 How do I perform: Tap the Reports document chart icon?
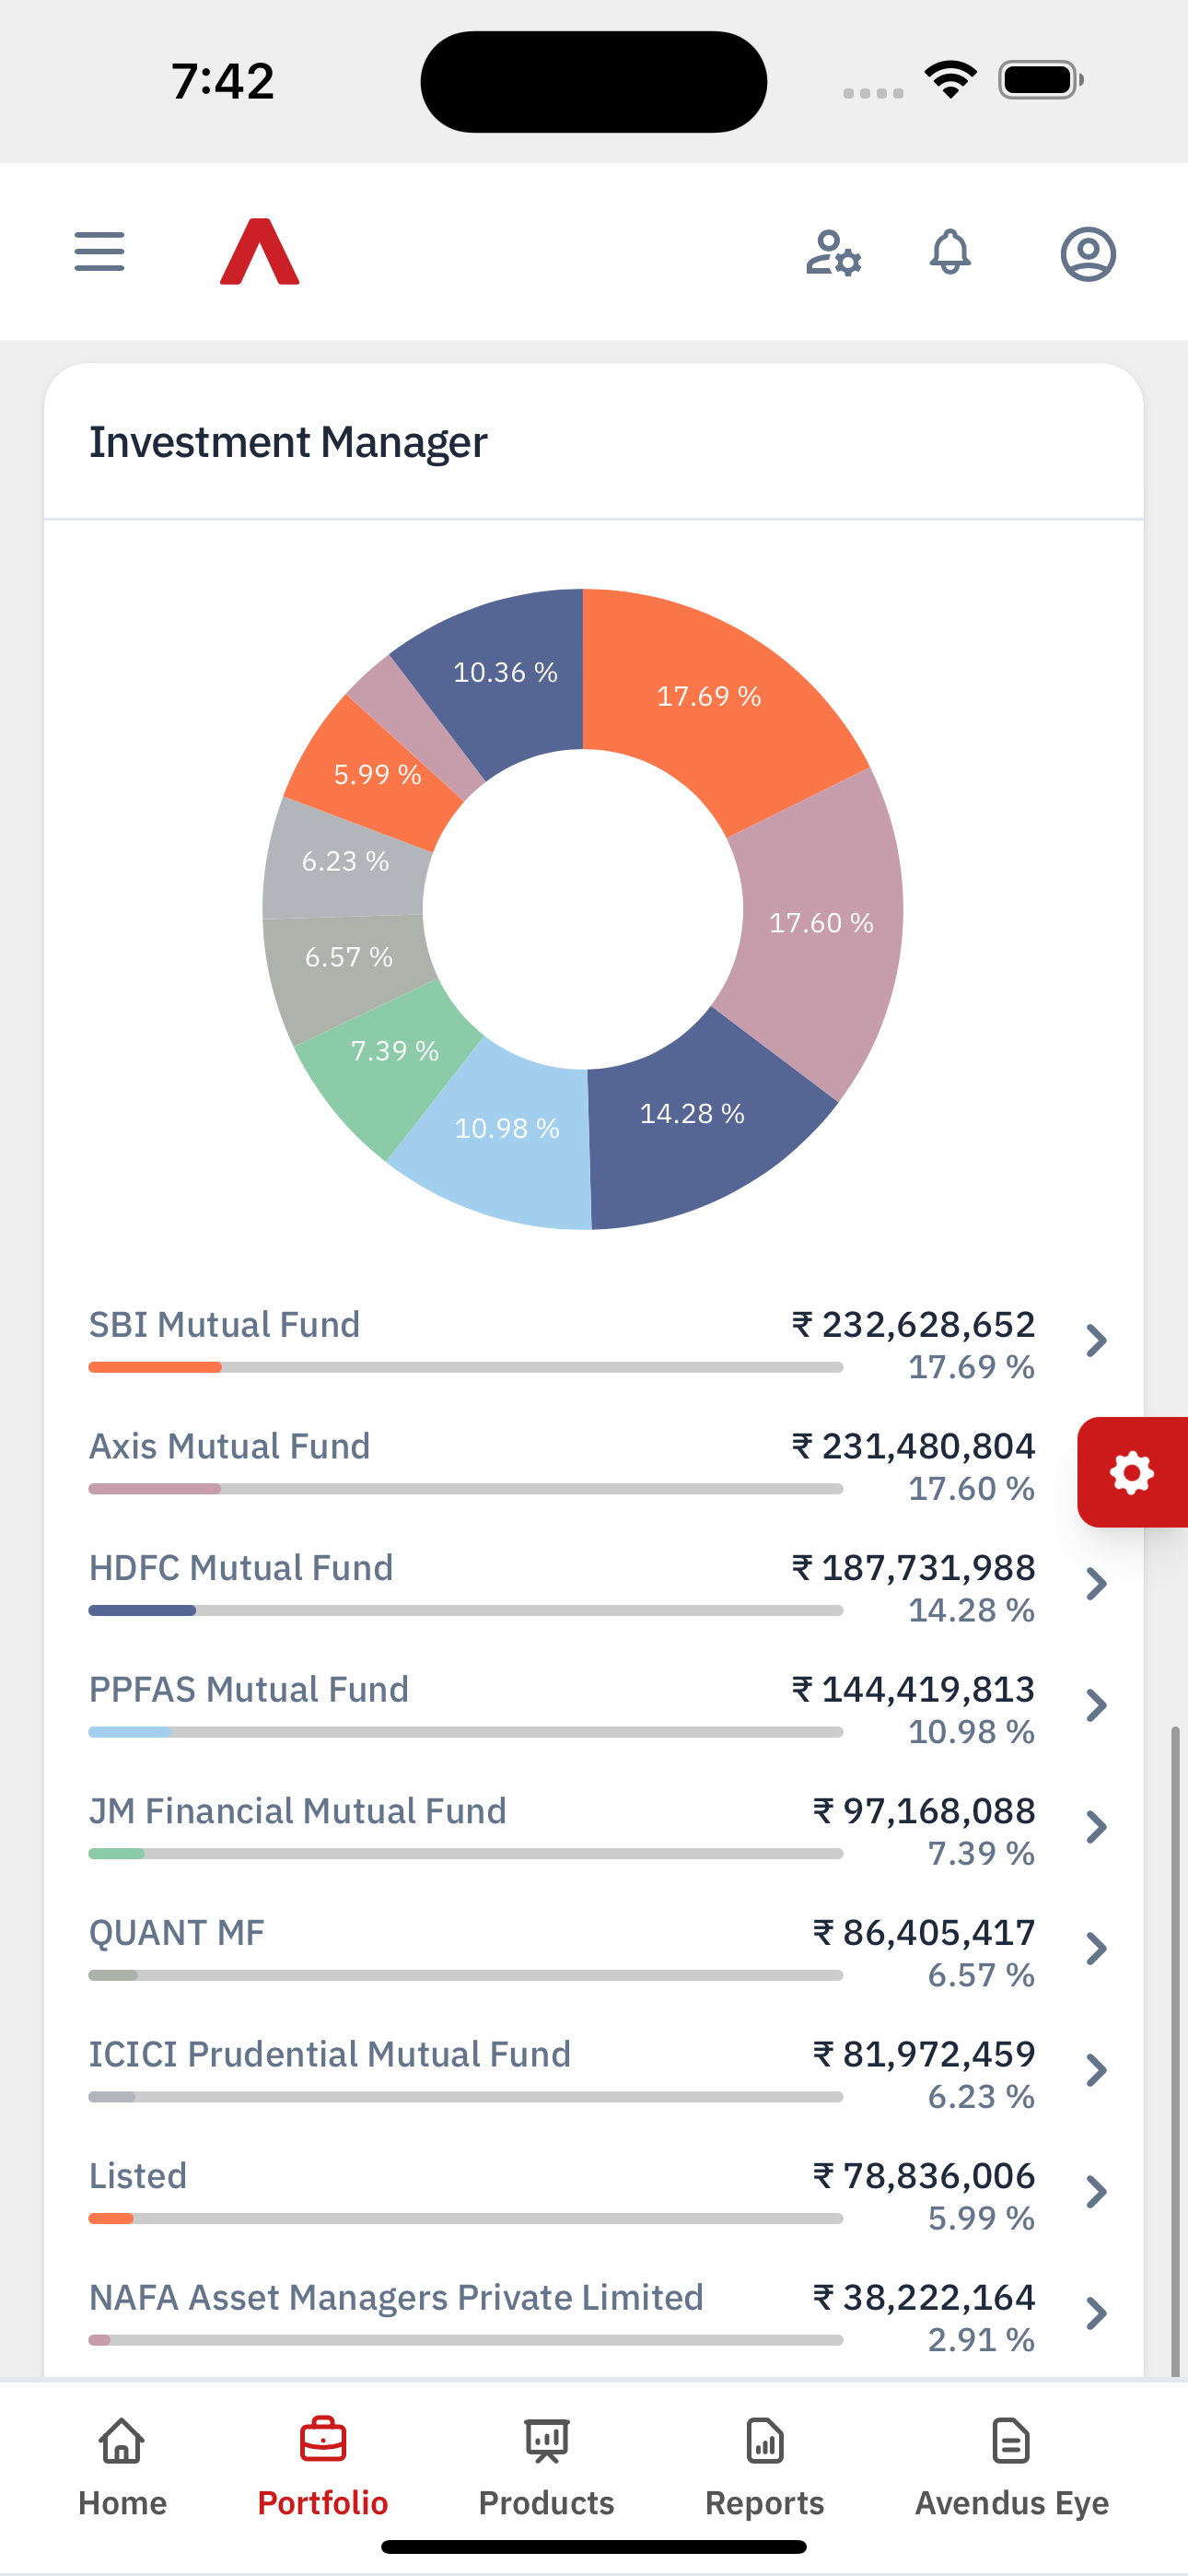(x=765, y=2441)
